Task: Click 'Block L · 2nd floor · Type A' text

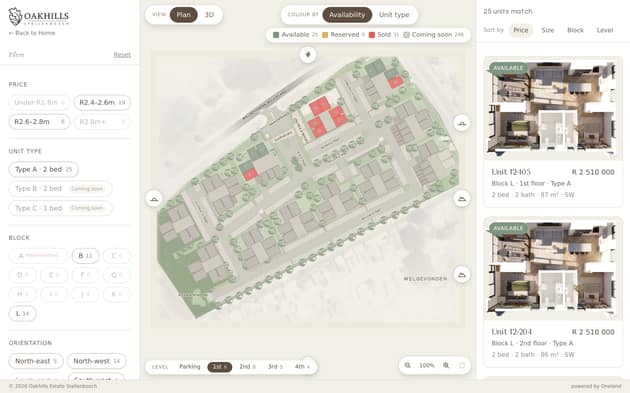Action: click(532, 343)
